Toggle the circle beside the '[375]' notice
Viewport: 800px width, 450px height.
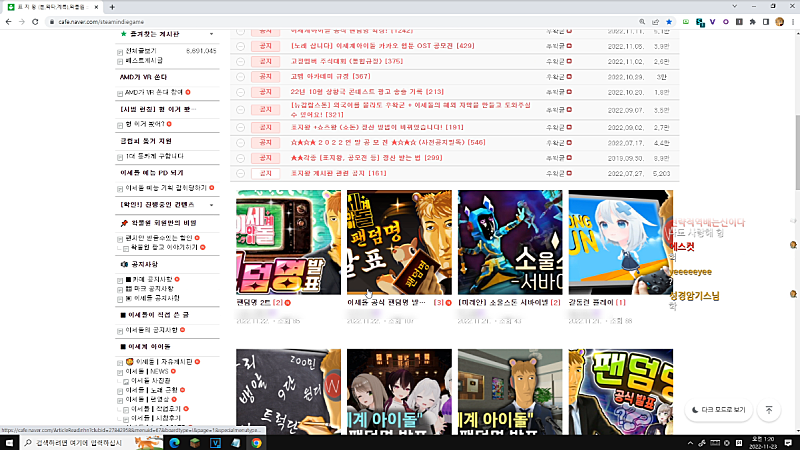tap(241, 62)
